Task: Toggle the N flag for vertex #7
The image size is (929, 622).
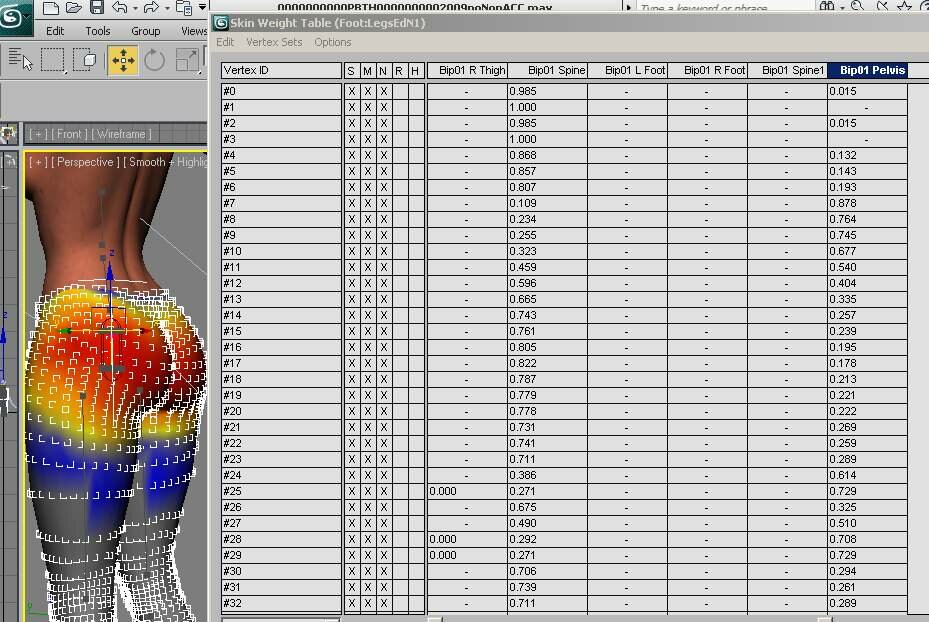Action: tap(383, 203)
